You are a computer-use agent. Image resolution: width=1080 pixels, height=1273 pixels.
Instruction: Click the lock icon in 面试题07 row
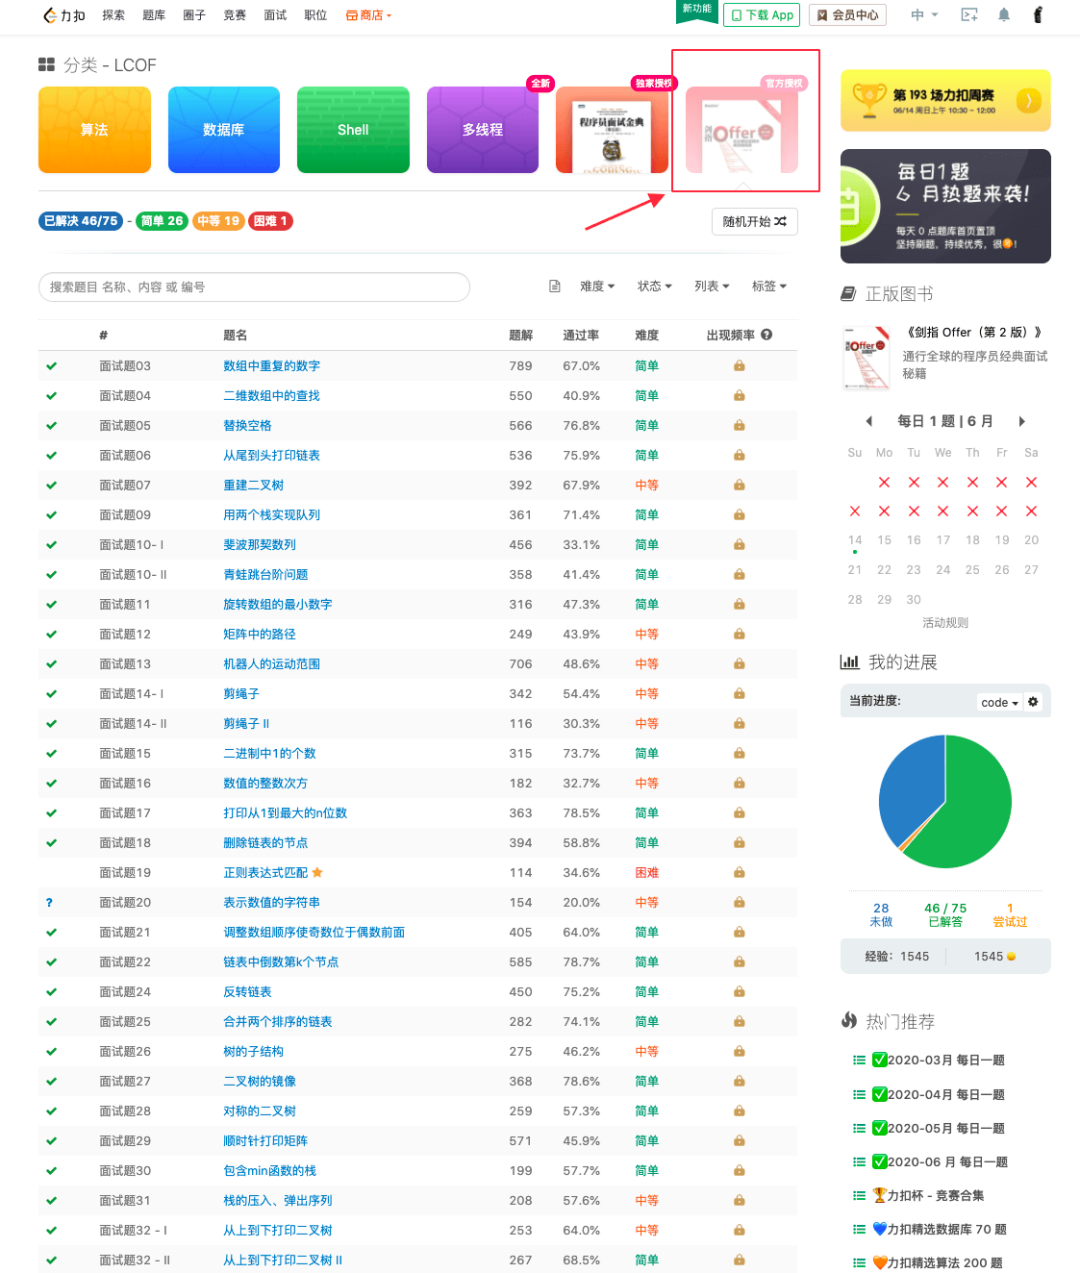click(739, 485)
